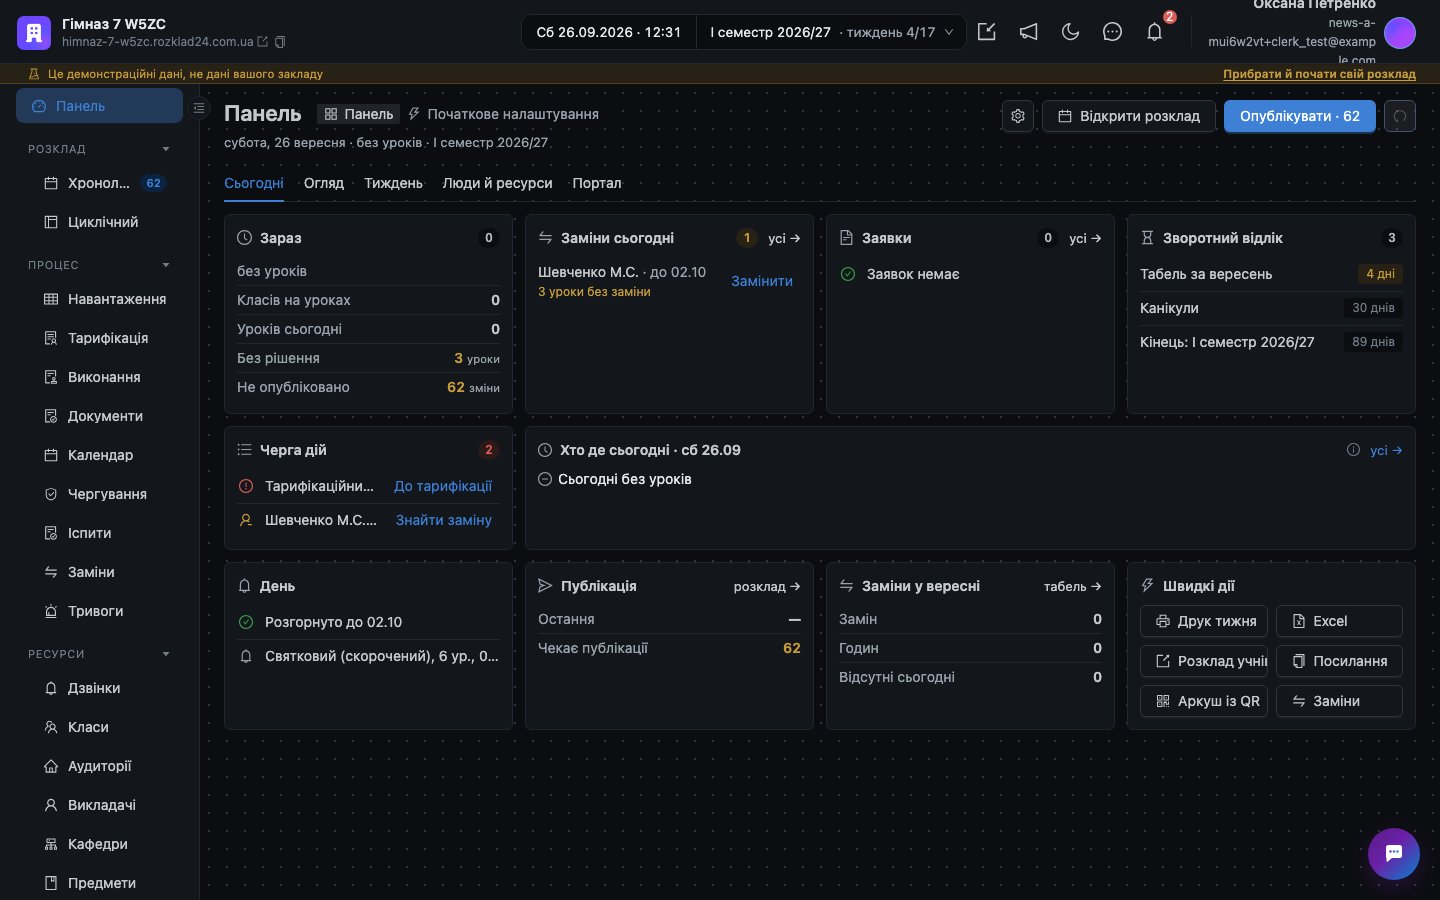Click Замінити for Шевченко М.С.
This screenshot has height=900, width=1440.
[762, 281]
